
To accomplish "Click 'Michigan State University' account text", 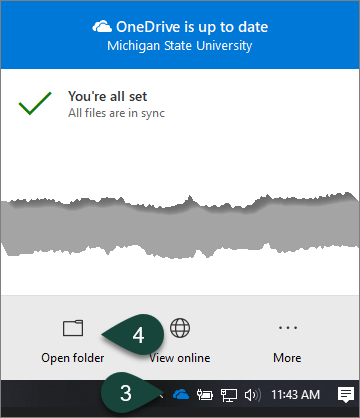I will (x=180, y=46).
